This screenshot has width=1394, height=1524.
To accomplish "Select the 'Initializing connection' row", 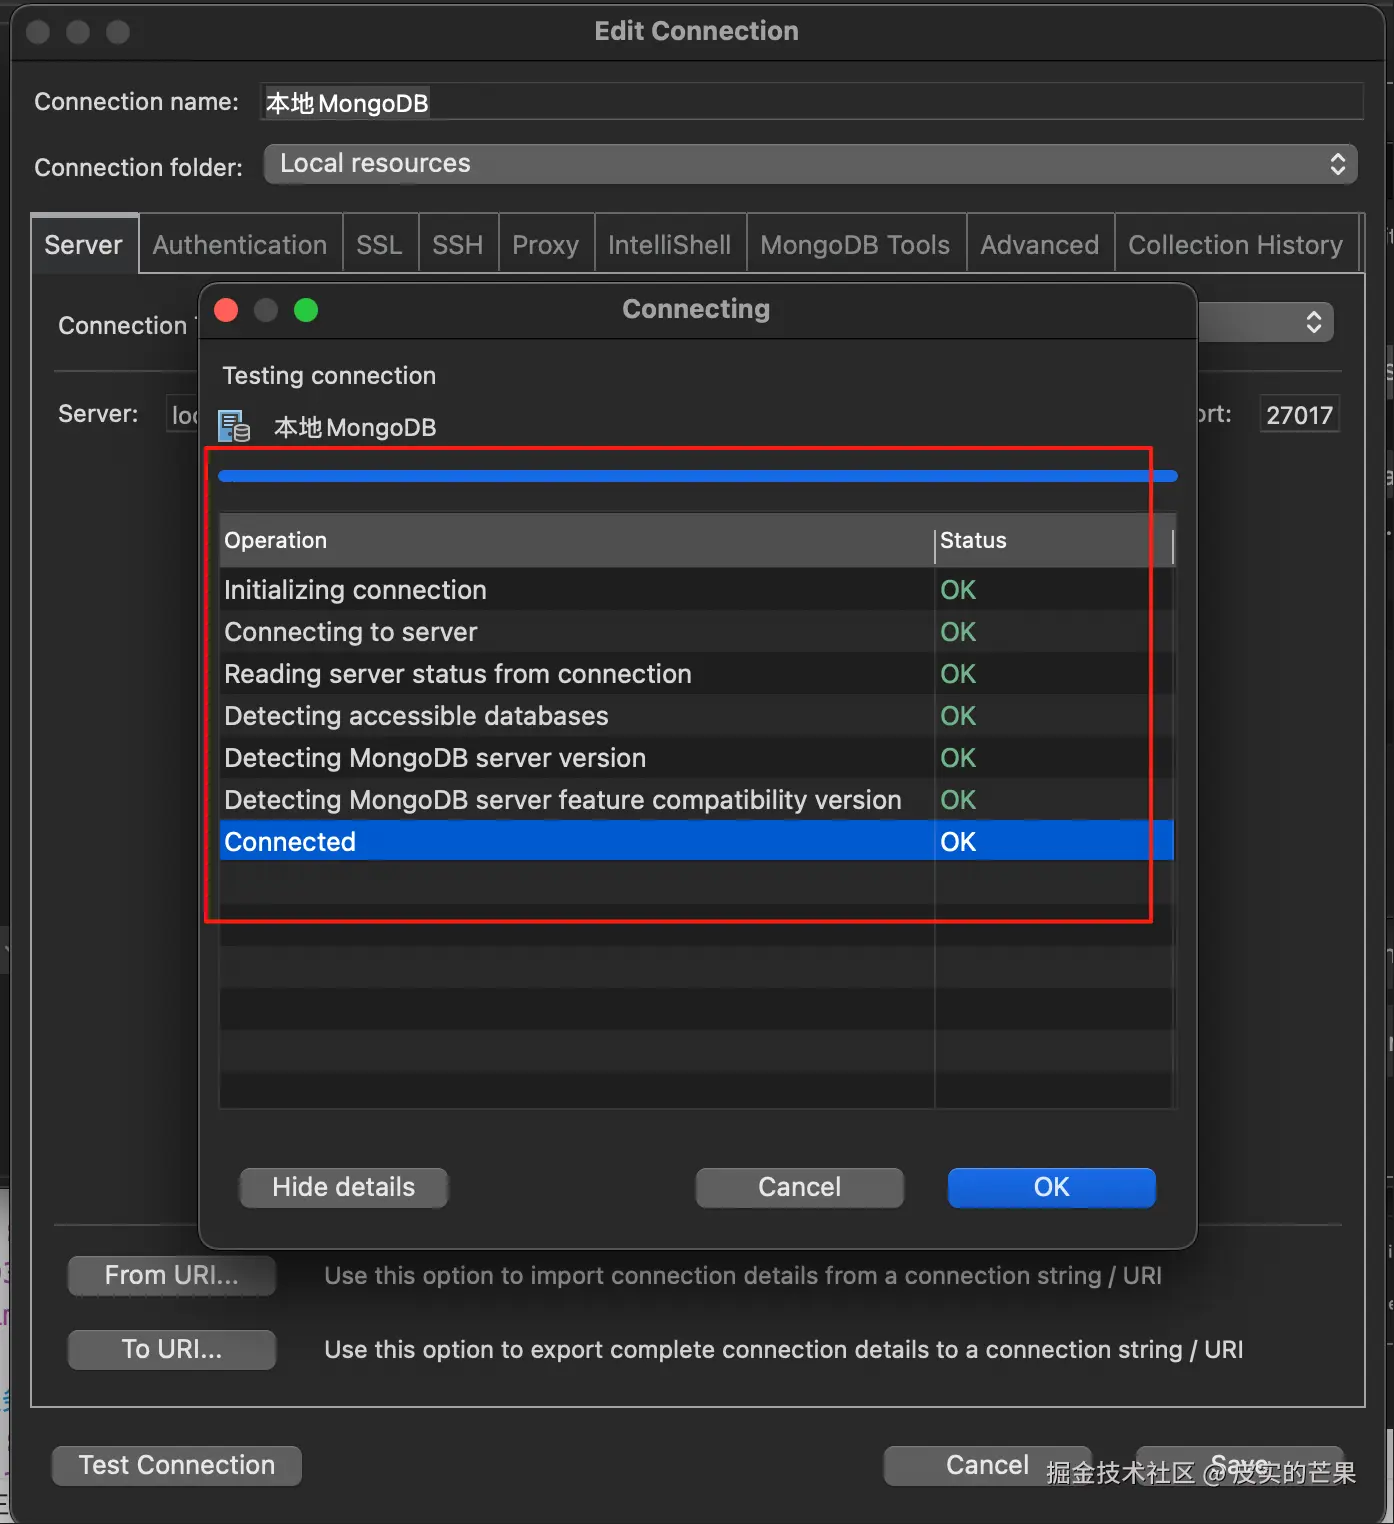I will coord(697,590).
